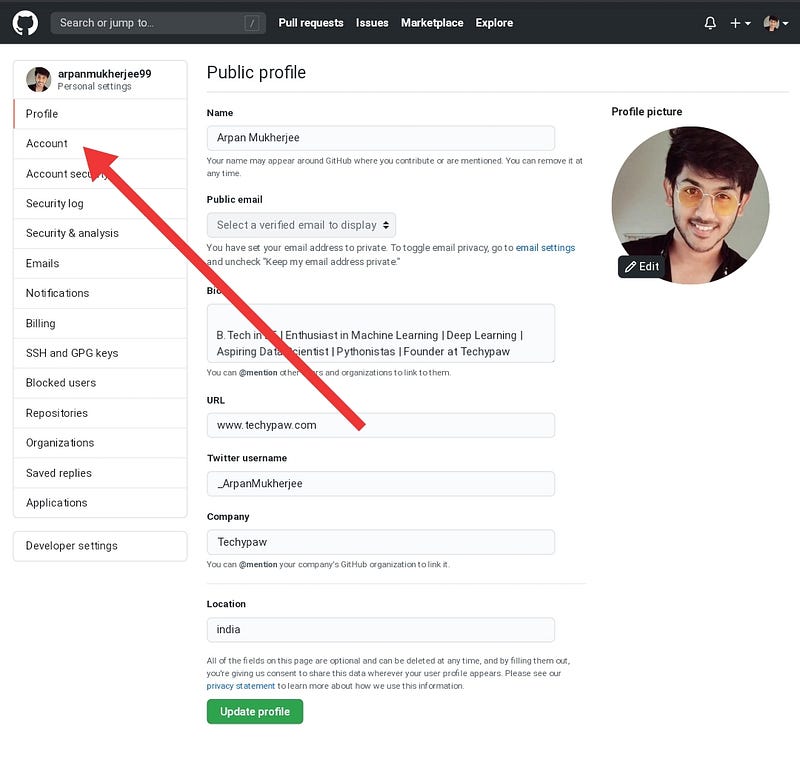Open the privacy statement link
Viewport: 800px width, 759px height.
pyautogui.click(x=241, y=686)
